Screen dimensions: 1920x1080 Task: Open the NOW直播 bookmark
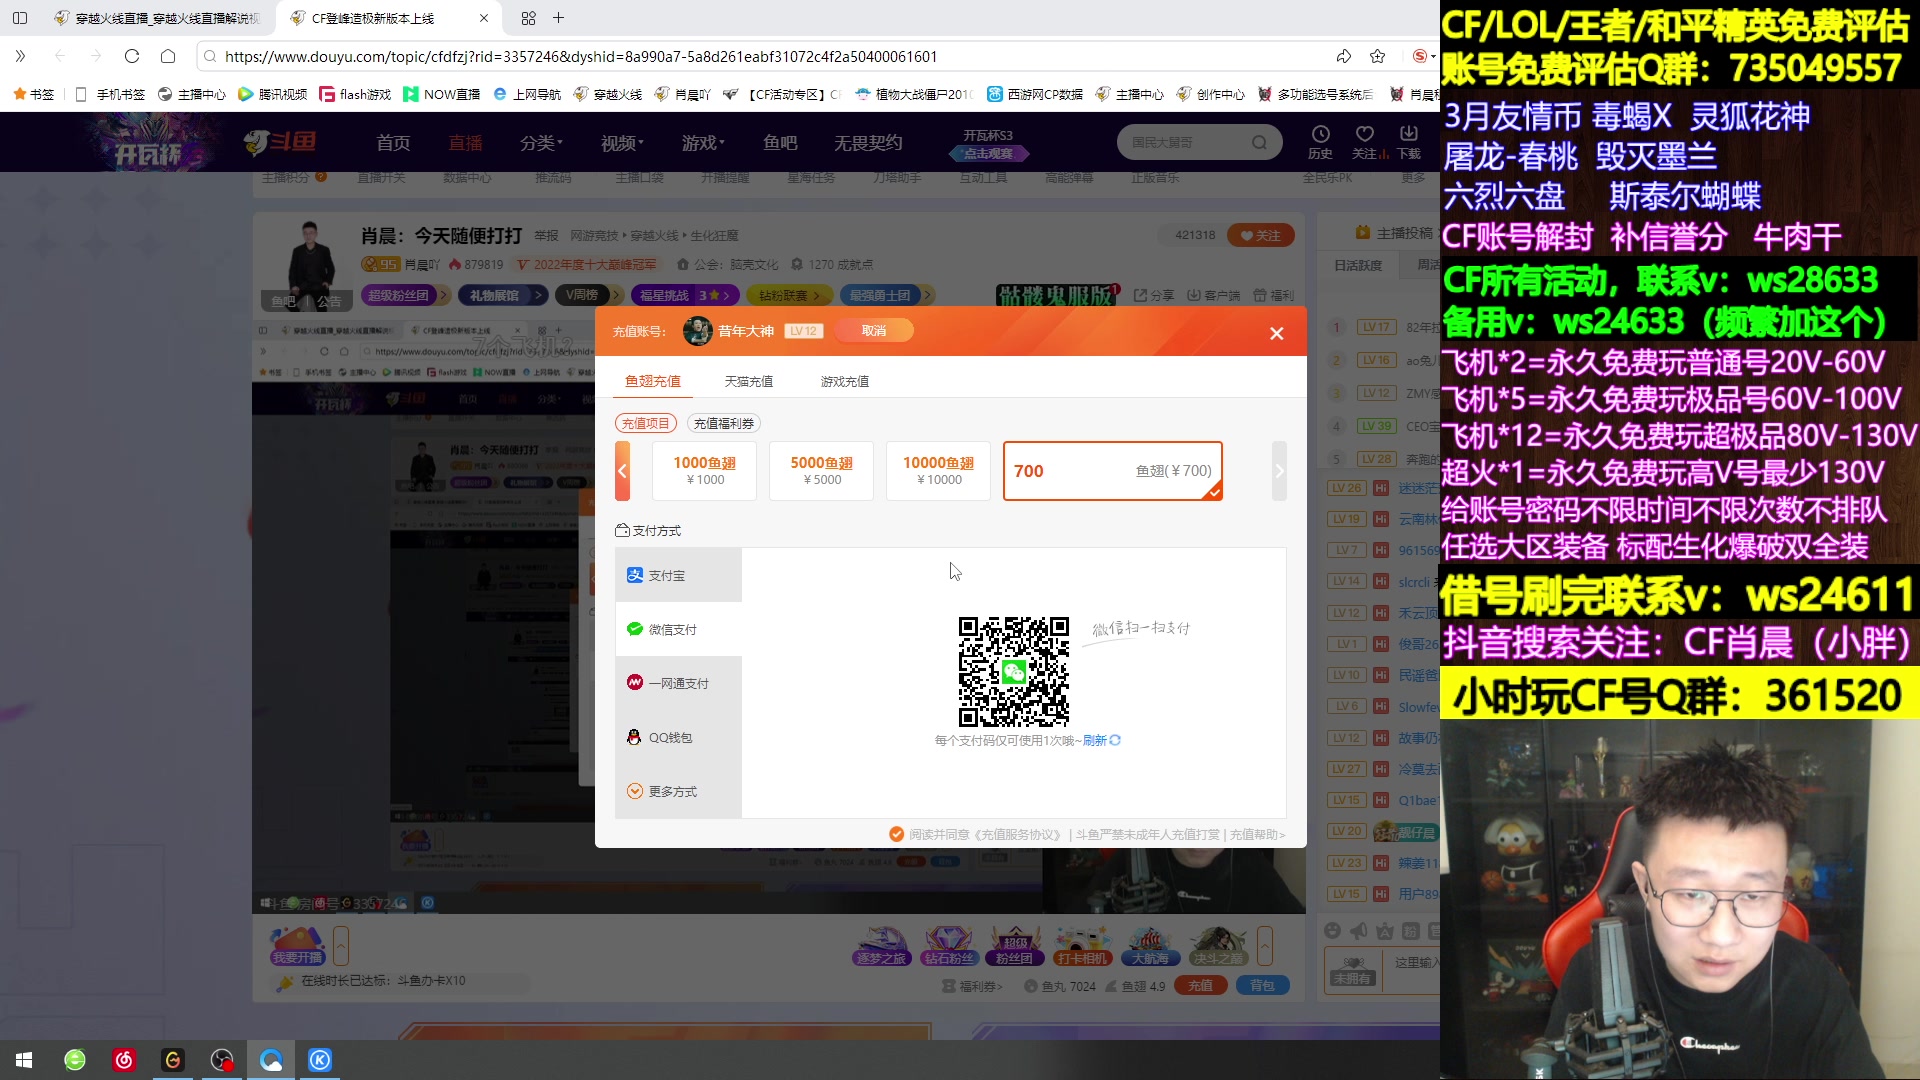441,94
